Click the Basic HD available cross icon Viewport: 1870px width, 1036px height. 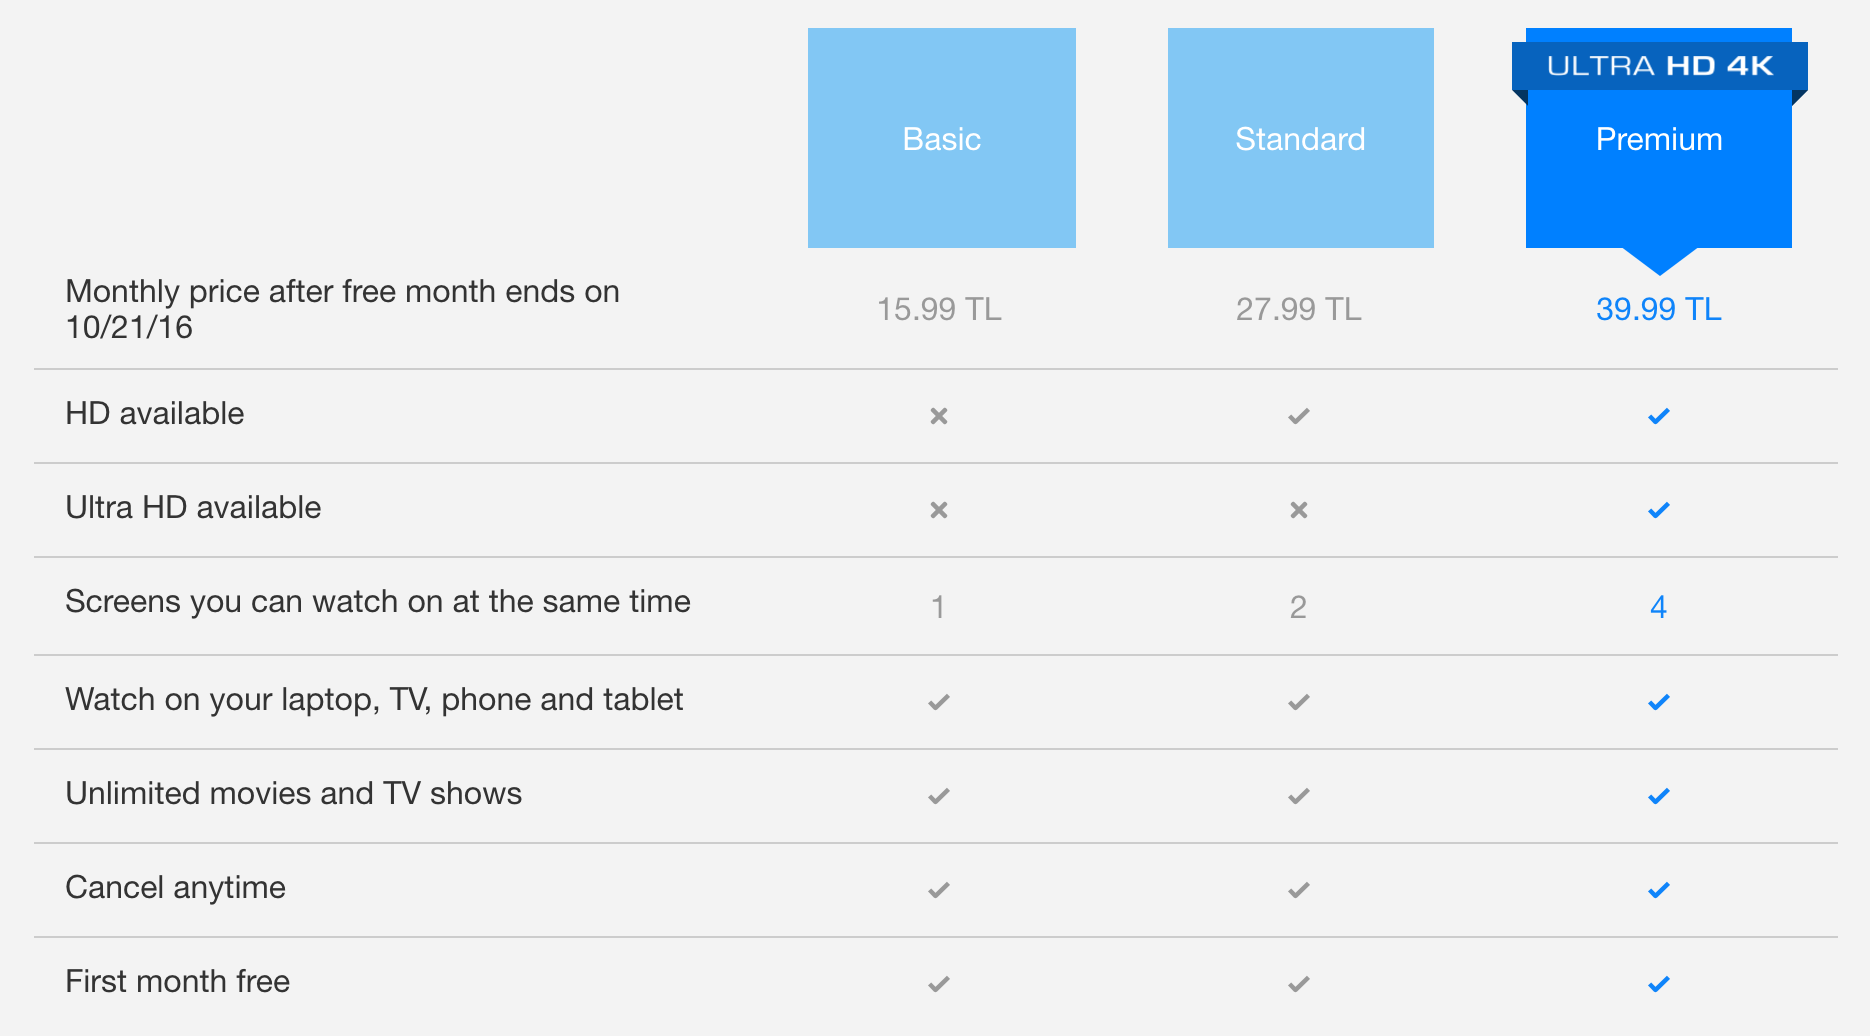click(939, 416)
